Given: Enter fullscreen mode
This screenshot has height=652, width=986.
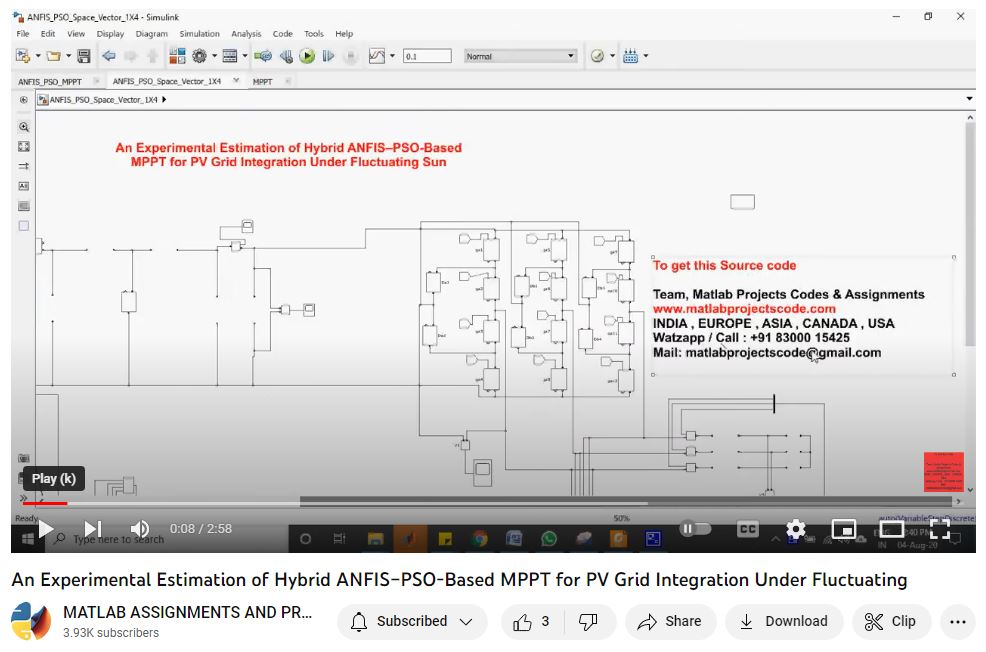Looking at the screenshot, I should click(x=940, y=529).
